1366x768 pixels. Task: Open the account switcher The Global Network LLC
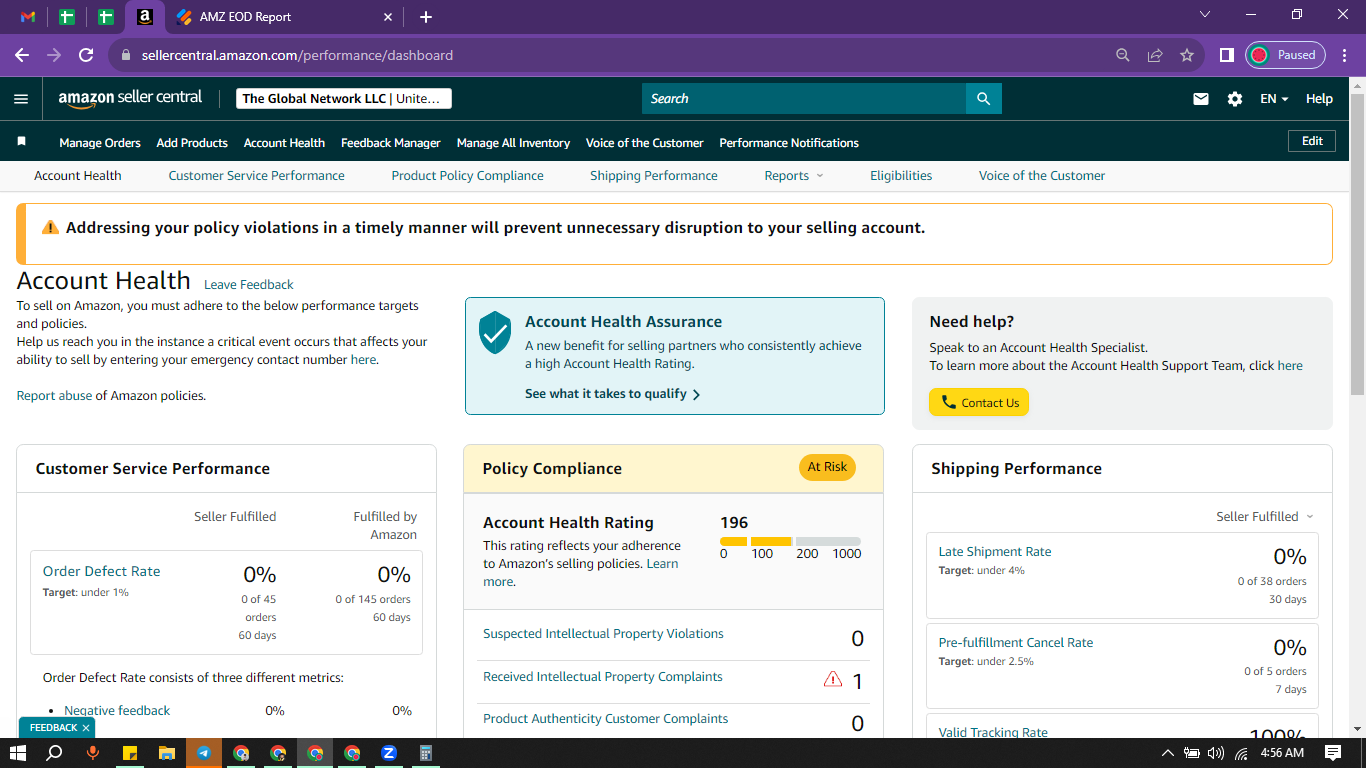click(x=344, y=98)
